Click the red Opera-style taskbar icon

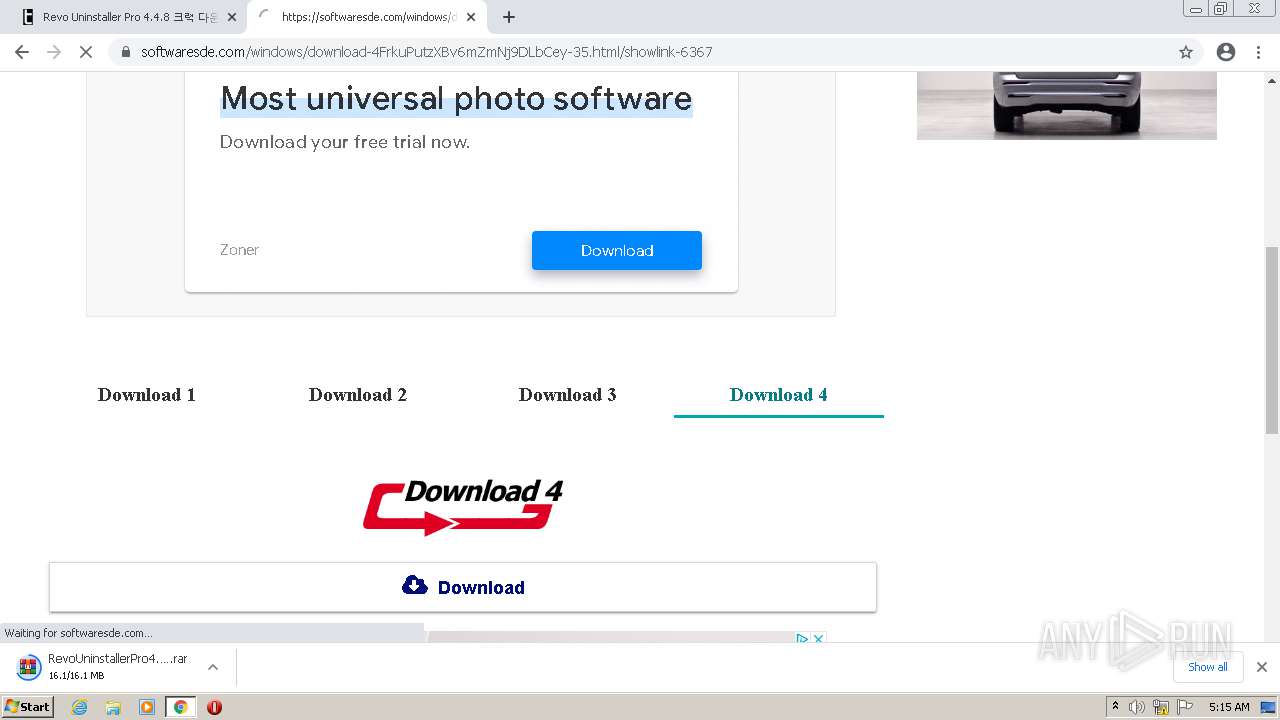214,707
